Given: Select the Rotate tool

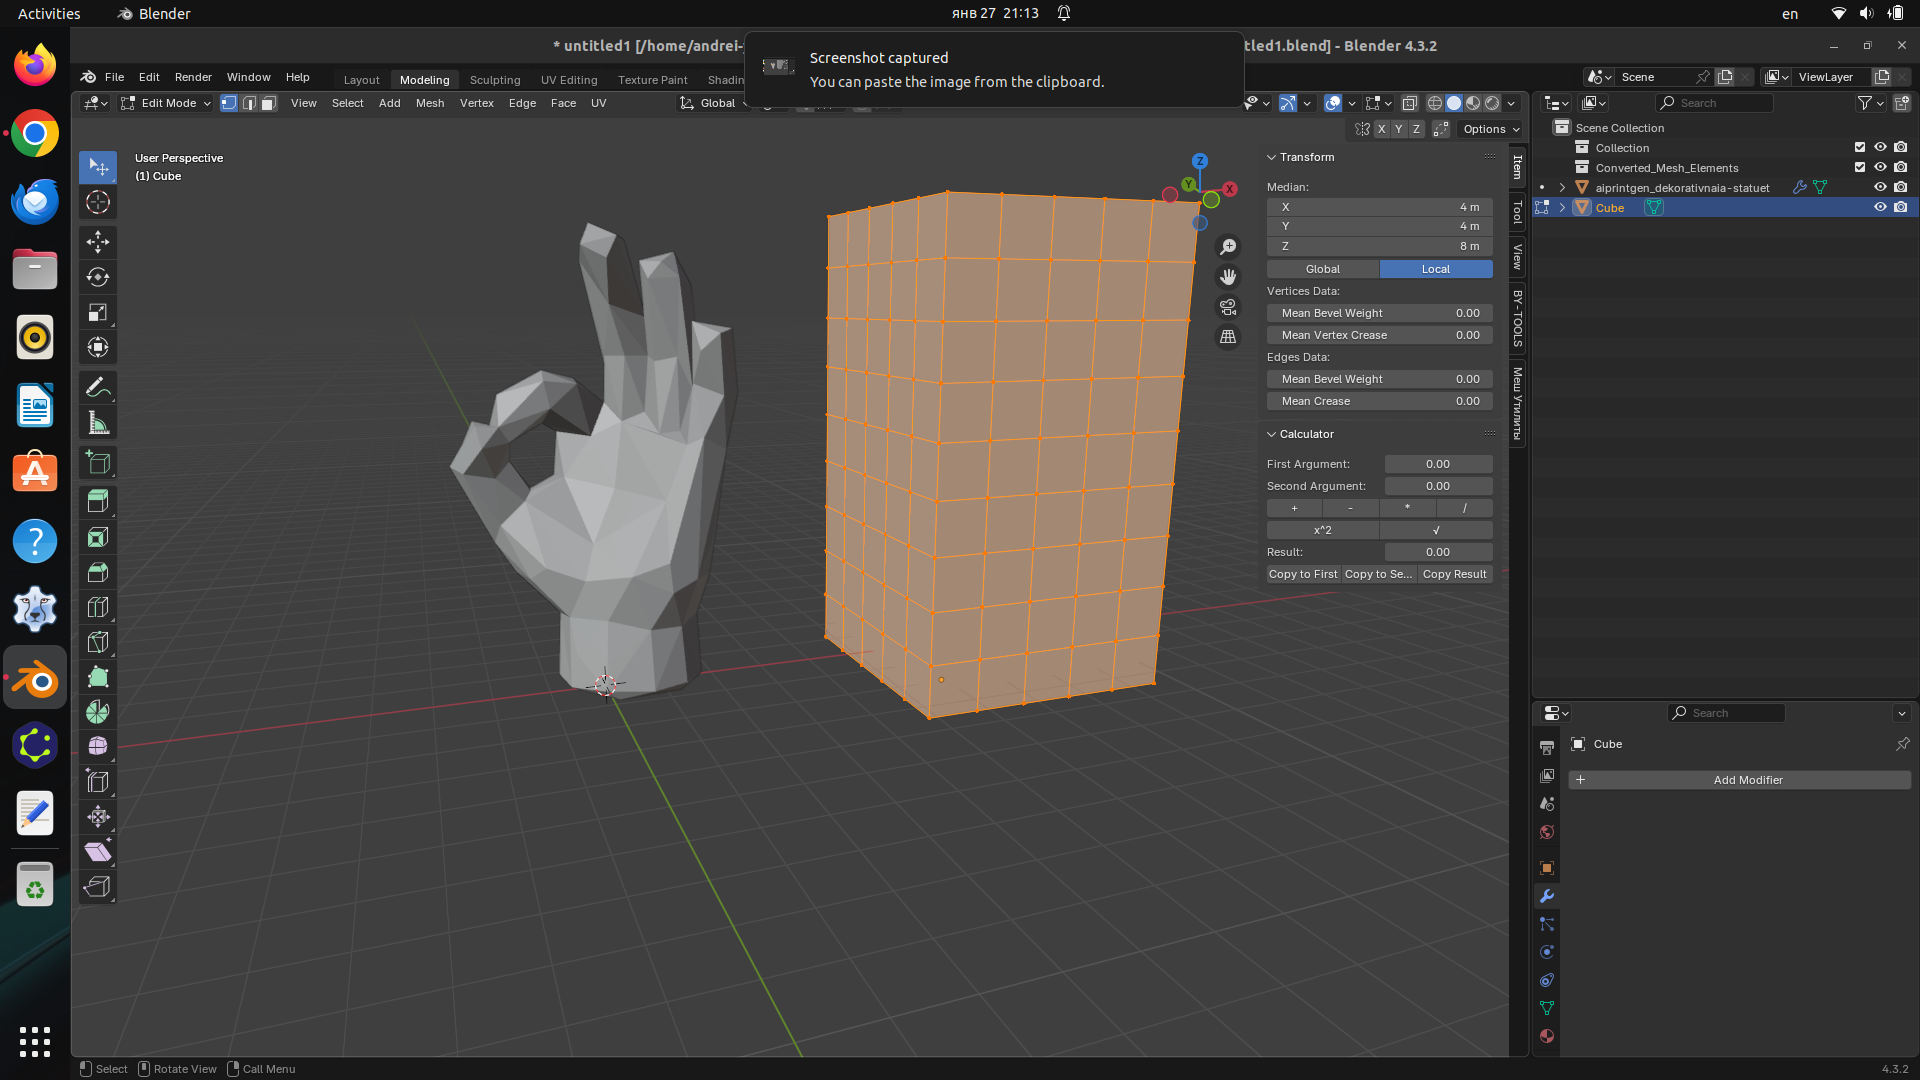Looking at the screenshot, I should click(98, 277).
